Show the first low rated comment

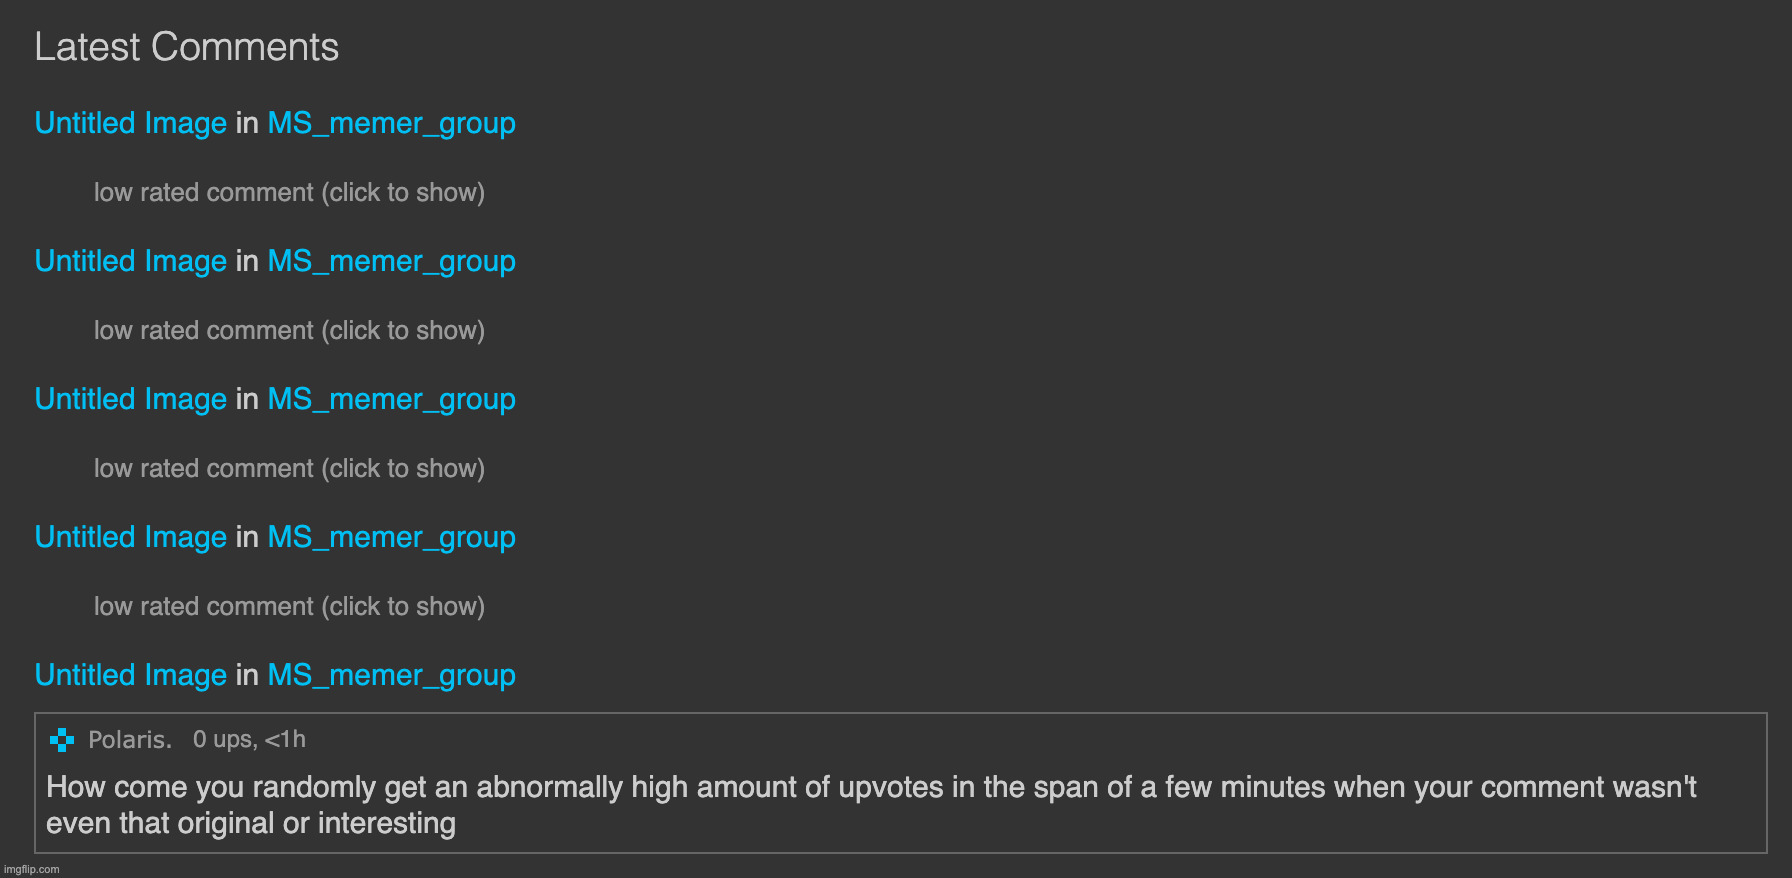point(289,192)
